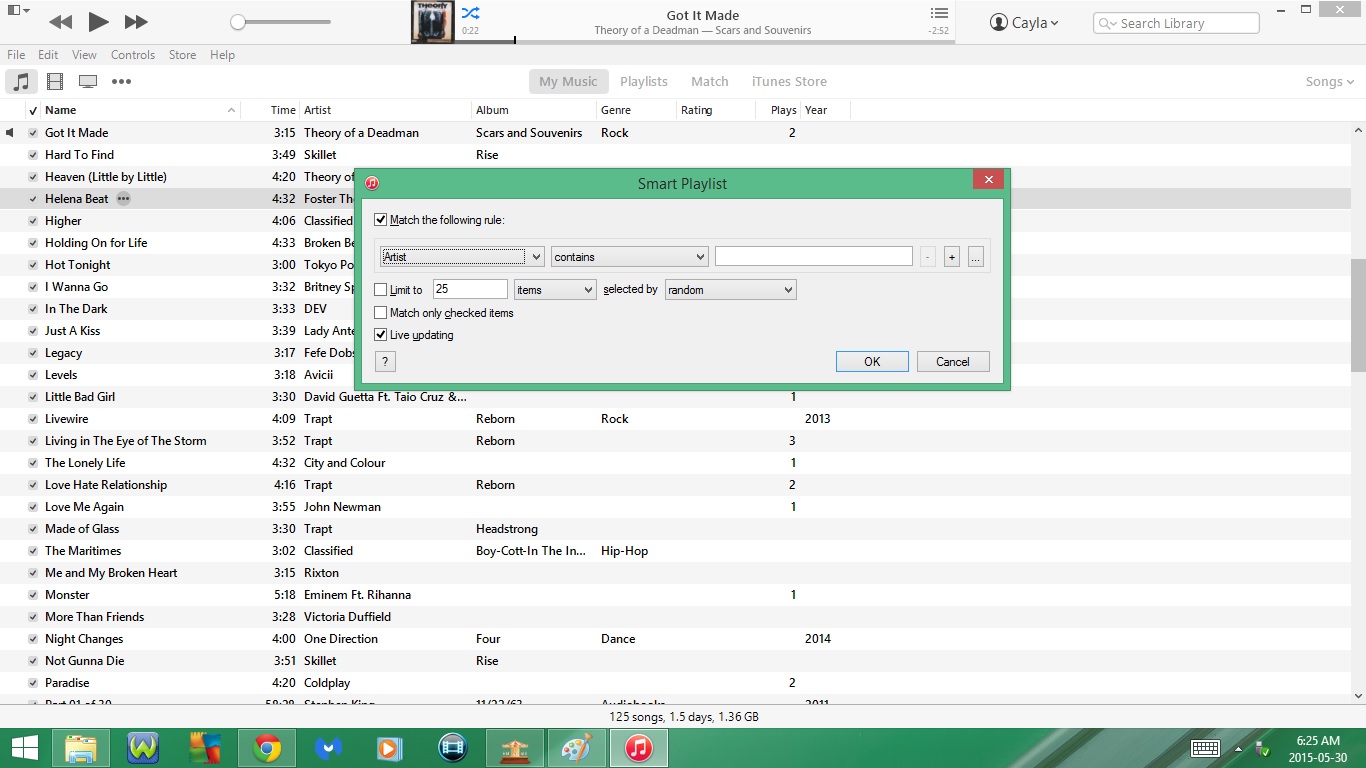The image size is (1366, 768).
Task: Click the song playback progress bar
Action: (x=705, y=42)
